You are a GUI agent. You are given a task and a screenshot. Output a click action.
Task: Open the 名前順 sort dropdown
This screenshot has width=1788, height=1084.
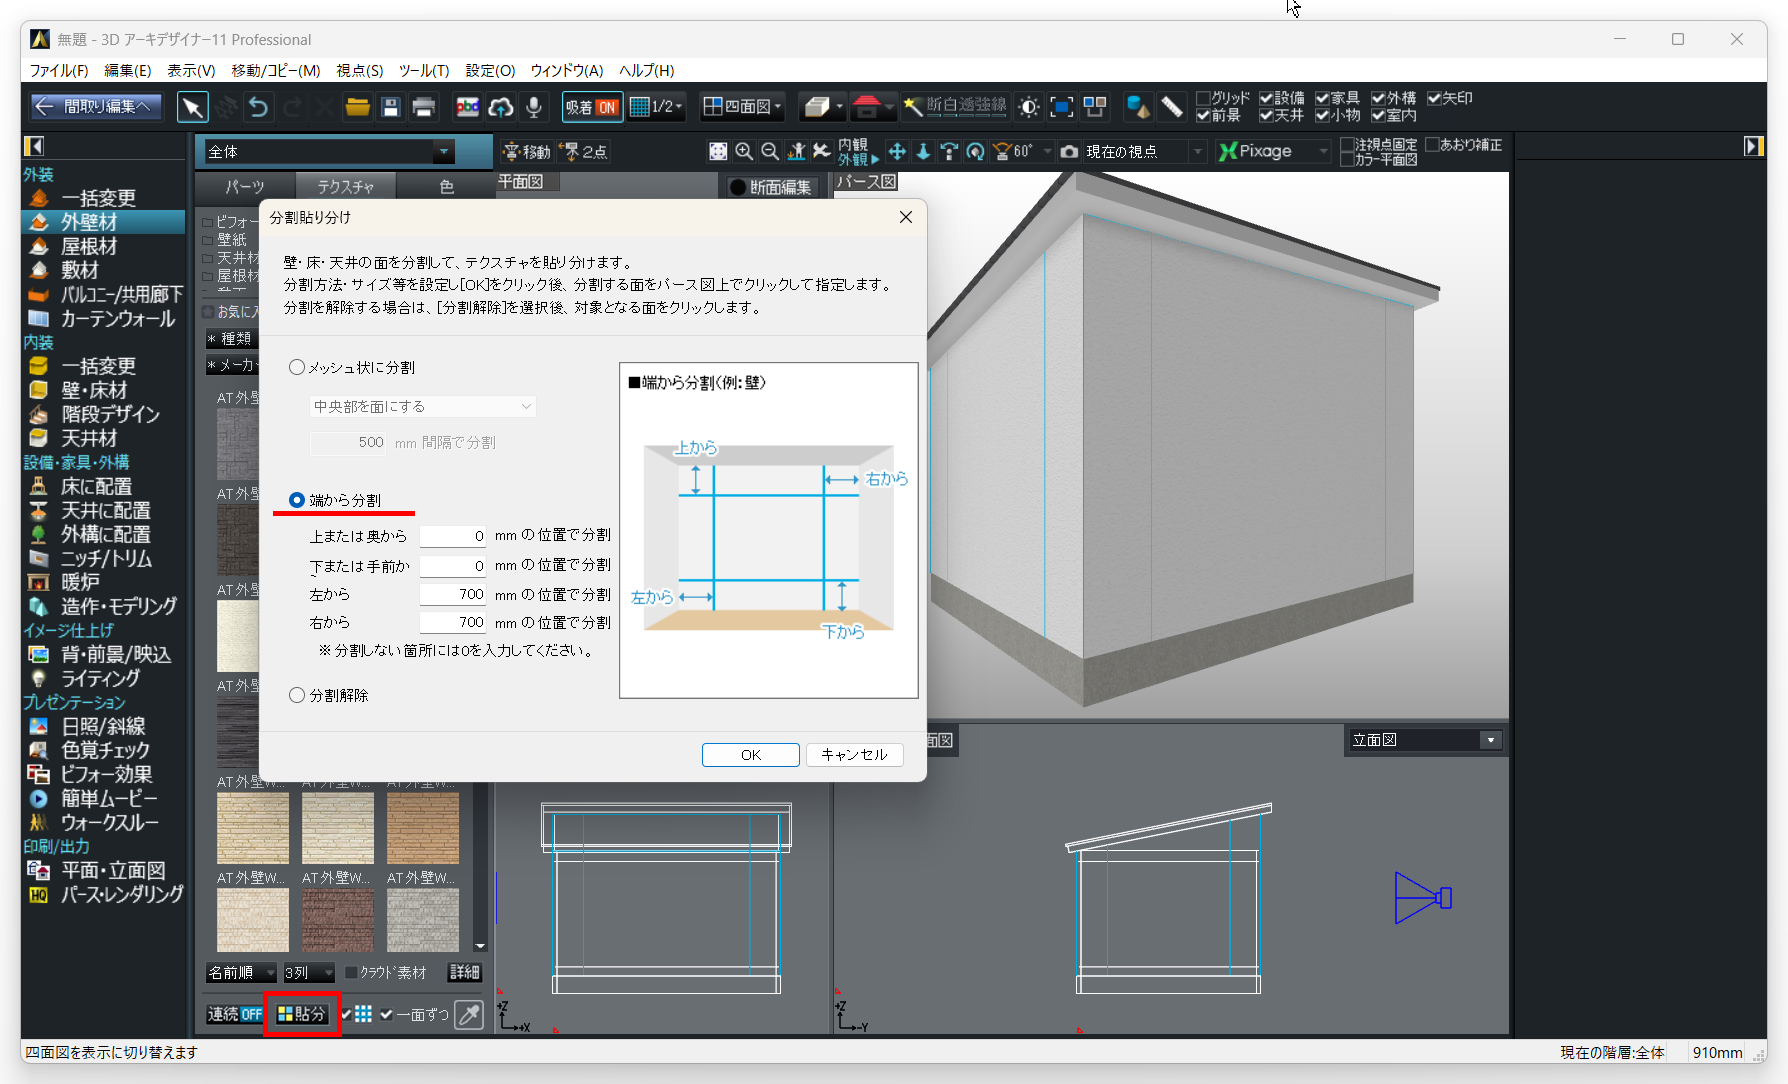pyautogui.click(x=241, y=972)
